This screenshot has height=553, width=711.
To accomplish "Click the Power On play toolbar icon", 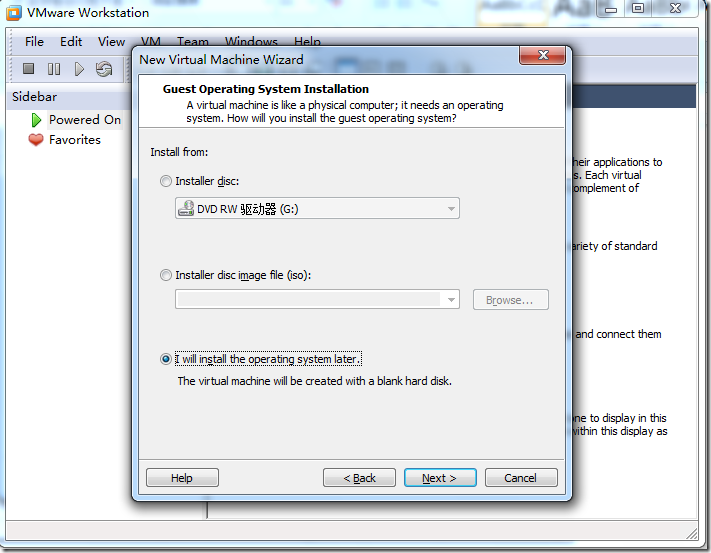I will tap(79, 69).
